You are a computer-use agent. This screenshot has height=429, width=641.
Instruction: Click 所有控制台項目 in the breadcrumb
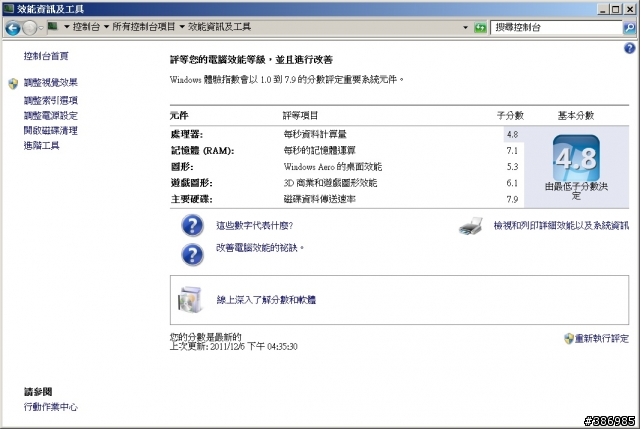[x=143, y=27]
